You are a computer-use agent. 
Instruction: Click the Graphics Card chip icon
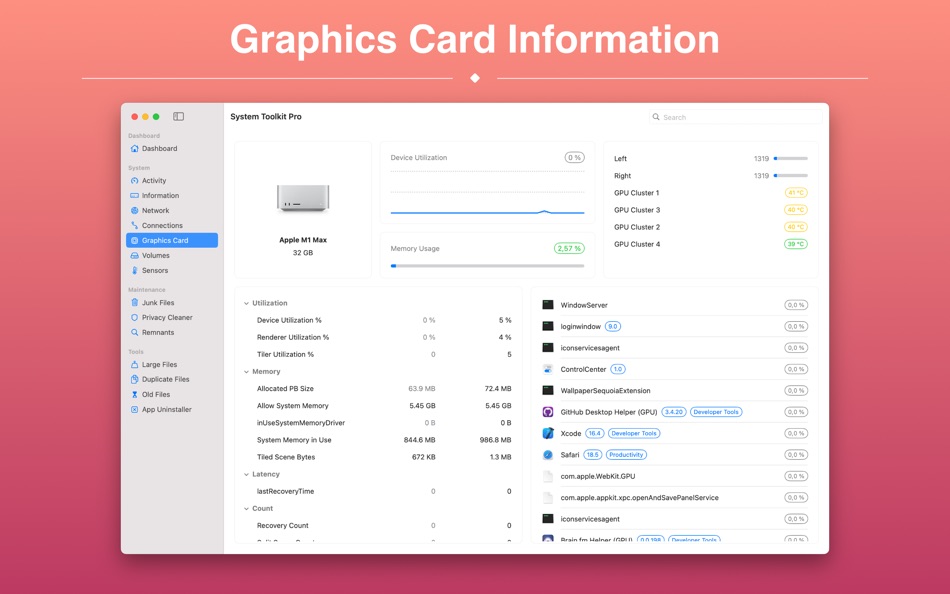tap(135, 241)
